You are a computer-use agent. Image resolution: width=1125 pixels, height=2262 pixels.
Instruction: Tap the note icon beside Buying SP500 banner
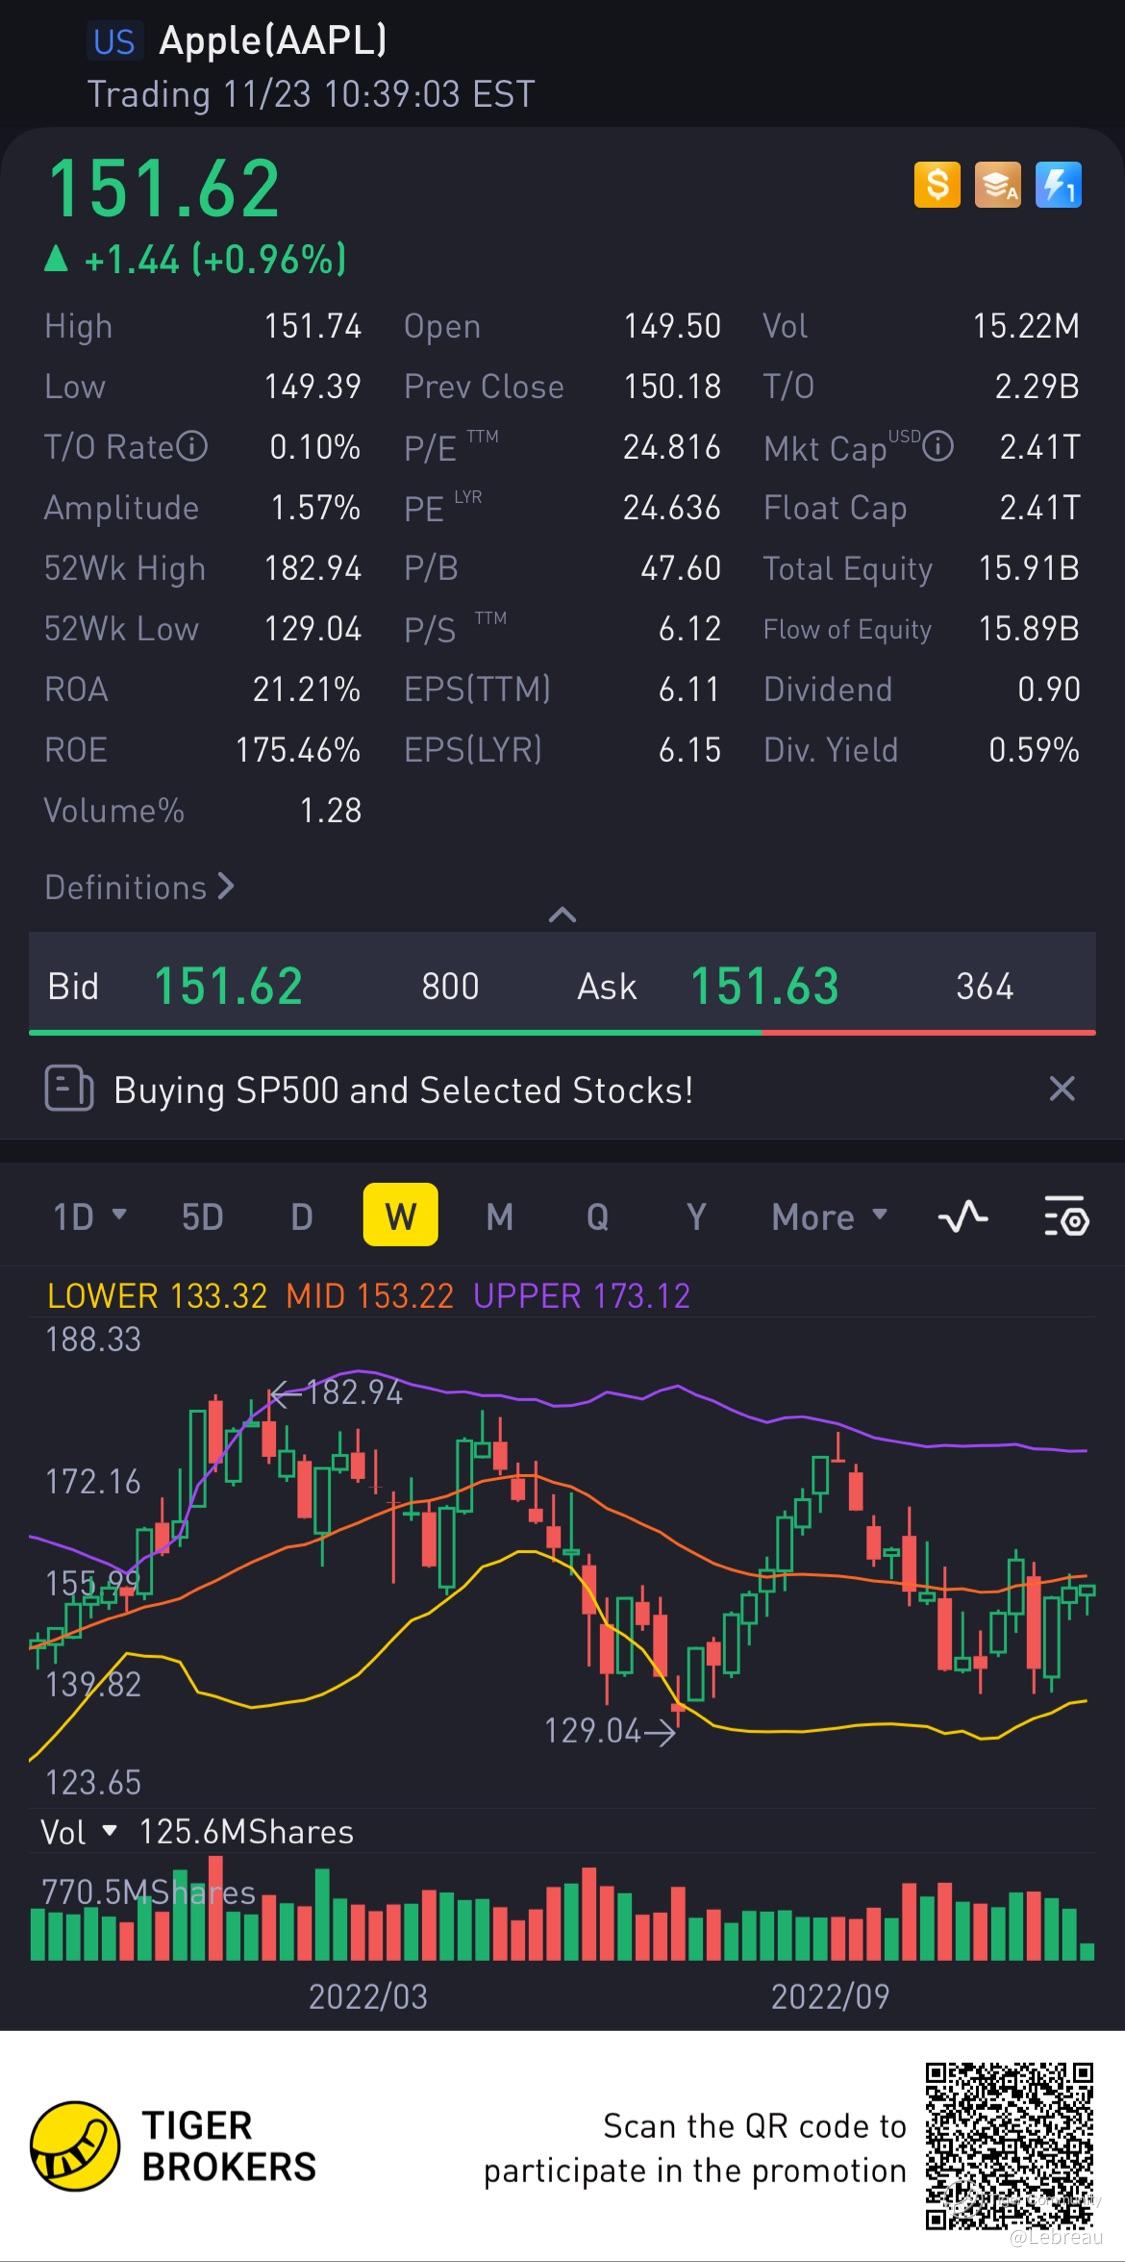(x=69, y=1089)
